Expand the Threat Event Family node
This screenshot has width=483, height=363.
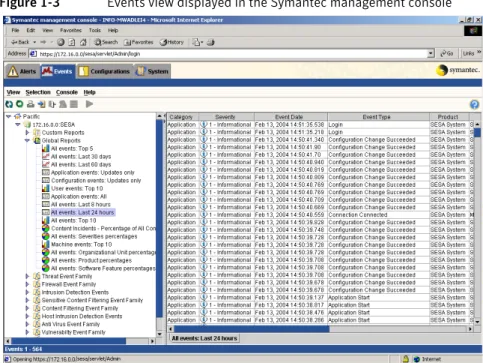point(28,276)
